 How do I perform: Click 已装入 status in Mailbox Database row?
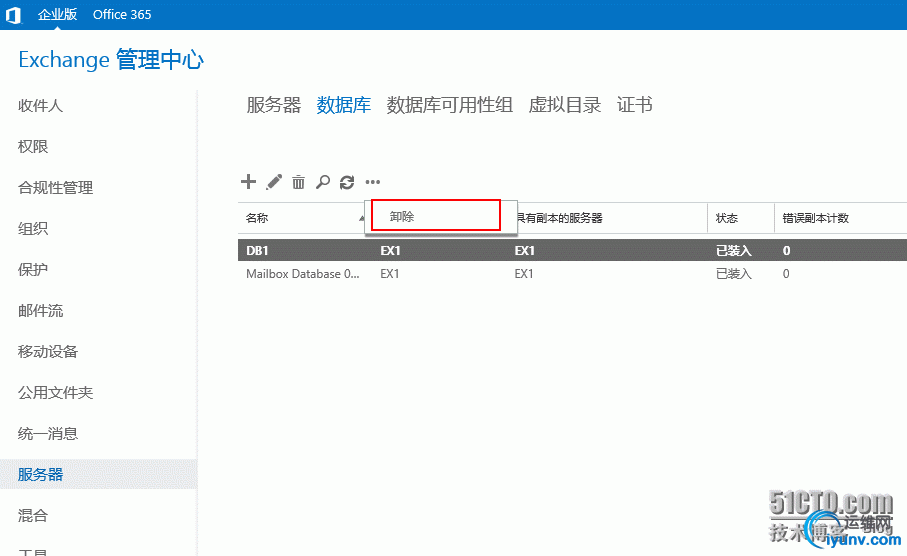pos(733,274)
